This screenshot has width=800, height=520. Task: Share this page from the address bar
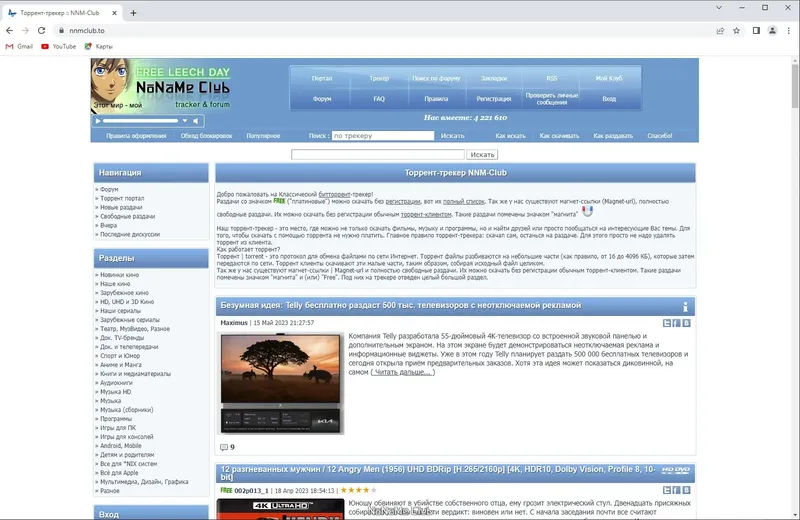coord(720,31)
